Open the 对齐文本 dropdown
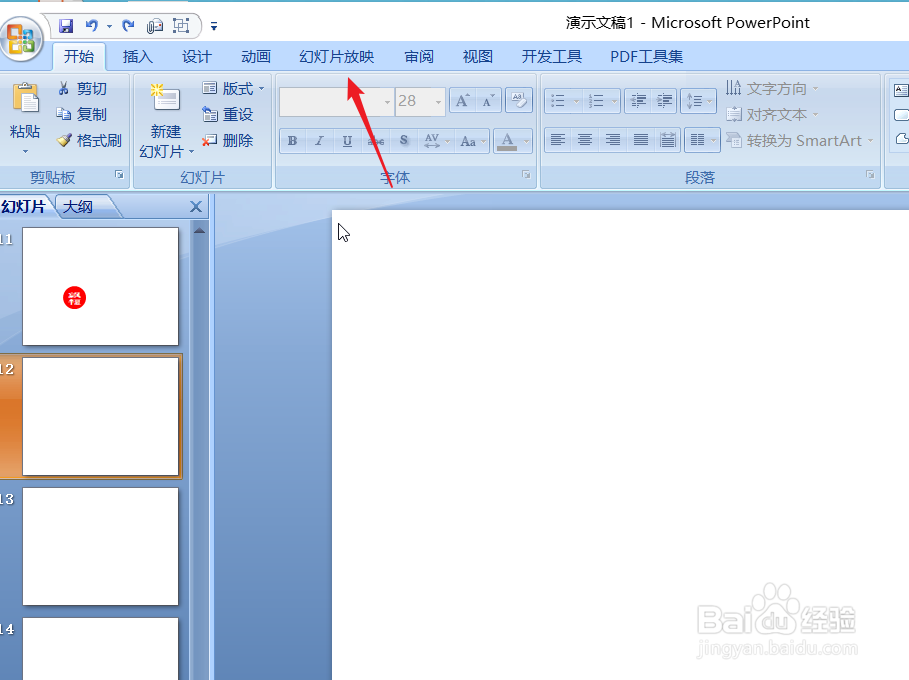Screen dimensions: 909x680 pos(772,115)
